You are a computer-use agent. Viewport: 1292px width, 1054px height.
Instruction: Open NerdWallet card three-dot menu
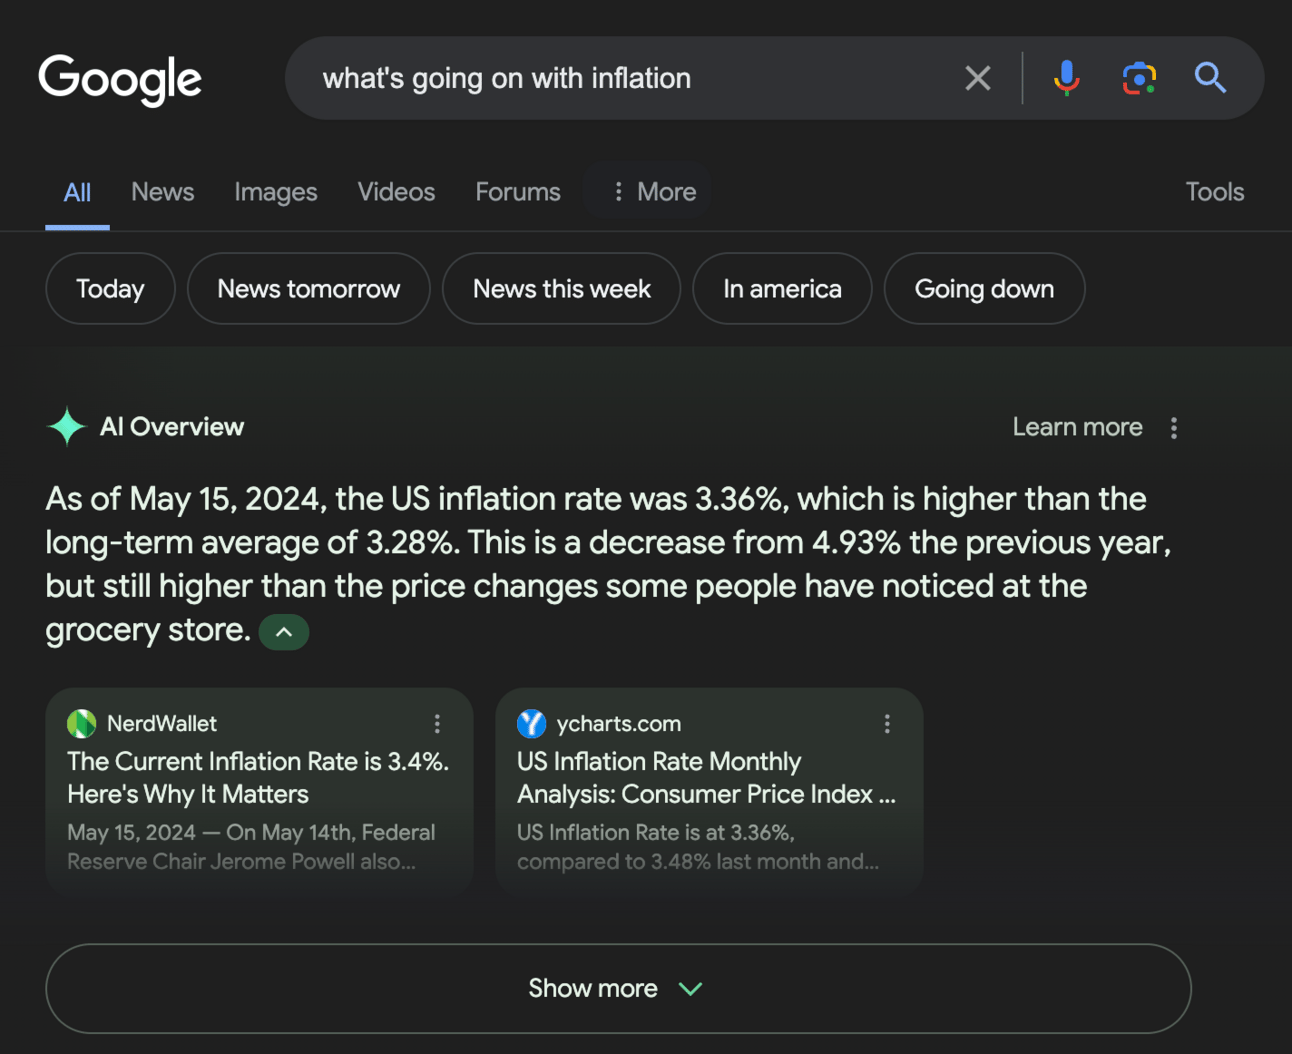point(437,724)
